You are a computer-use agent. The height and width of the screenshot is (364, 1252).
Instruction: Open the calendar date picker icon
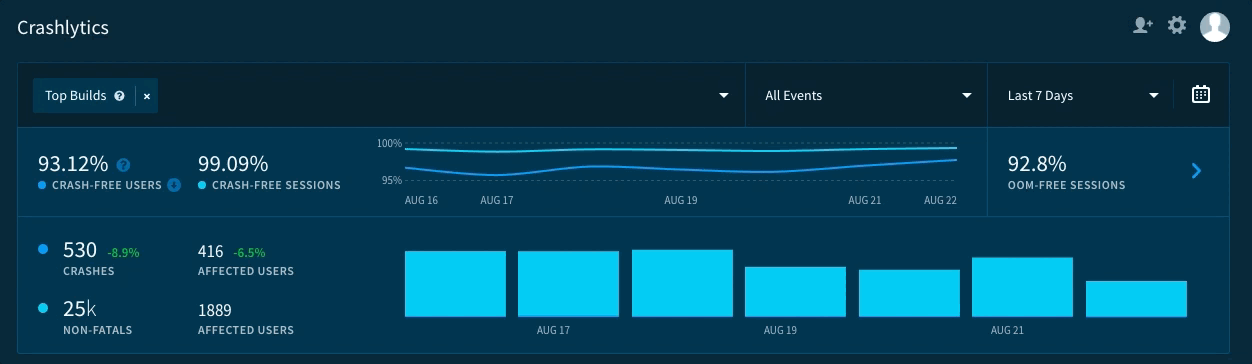coord(1201,95)
